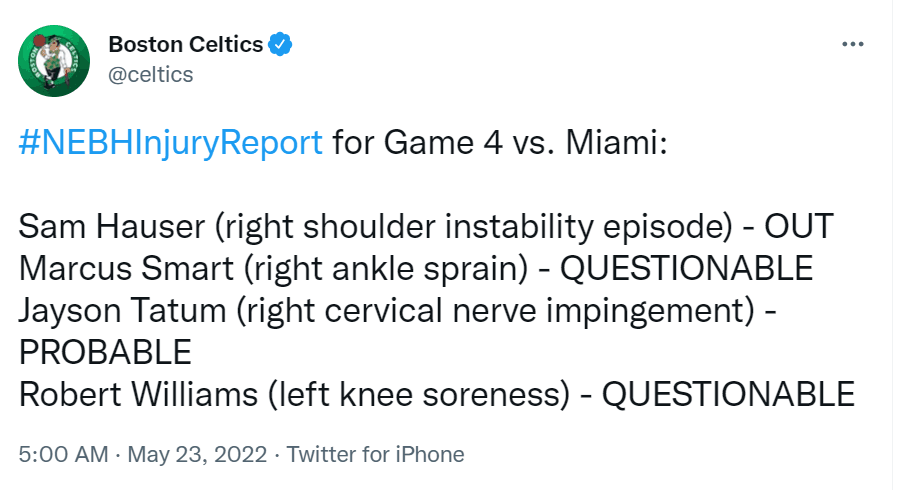This screenshot has width=901, height=490.
Task: Click the Marcus Smart name in the tweet
Action: click(126, 268)
